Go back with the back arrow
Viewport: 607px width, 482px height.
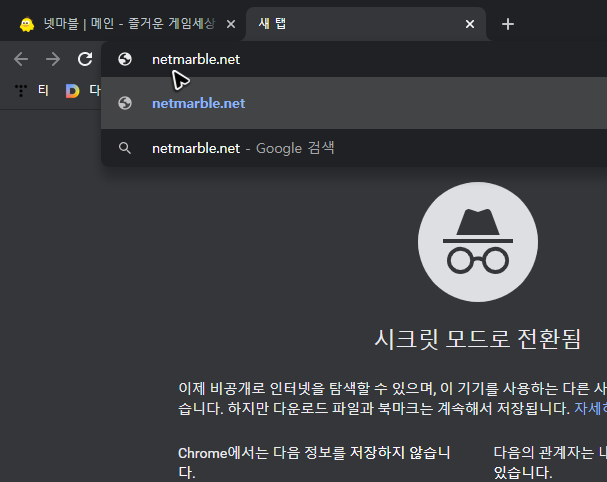pyautogui.click(x=21, y=59)
